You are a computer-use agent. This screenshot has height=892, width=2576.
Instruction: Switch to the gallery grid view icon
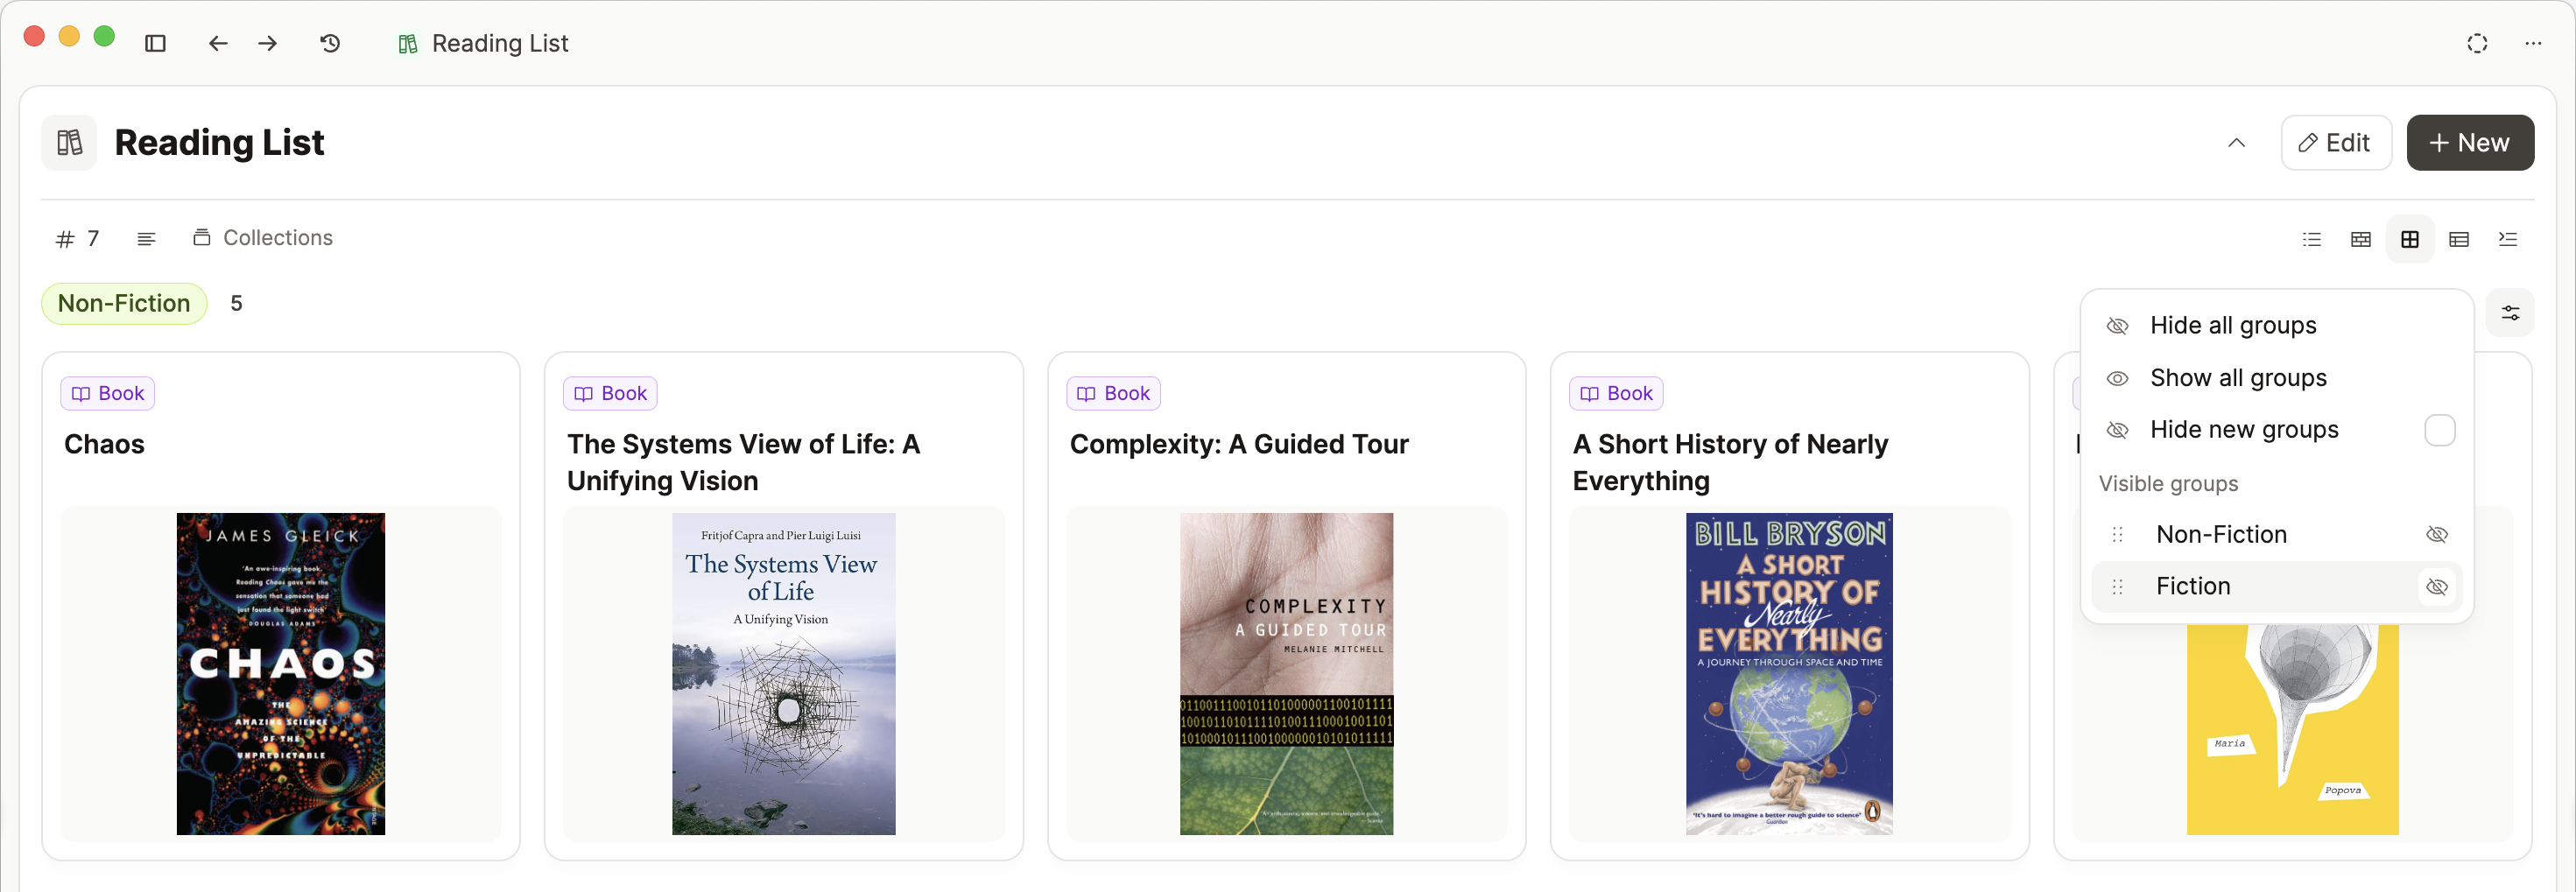[2410, 239]
